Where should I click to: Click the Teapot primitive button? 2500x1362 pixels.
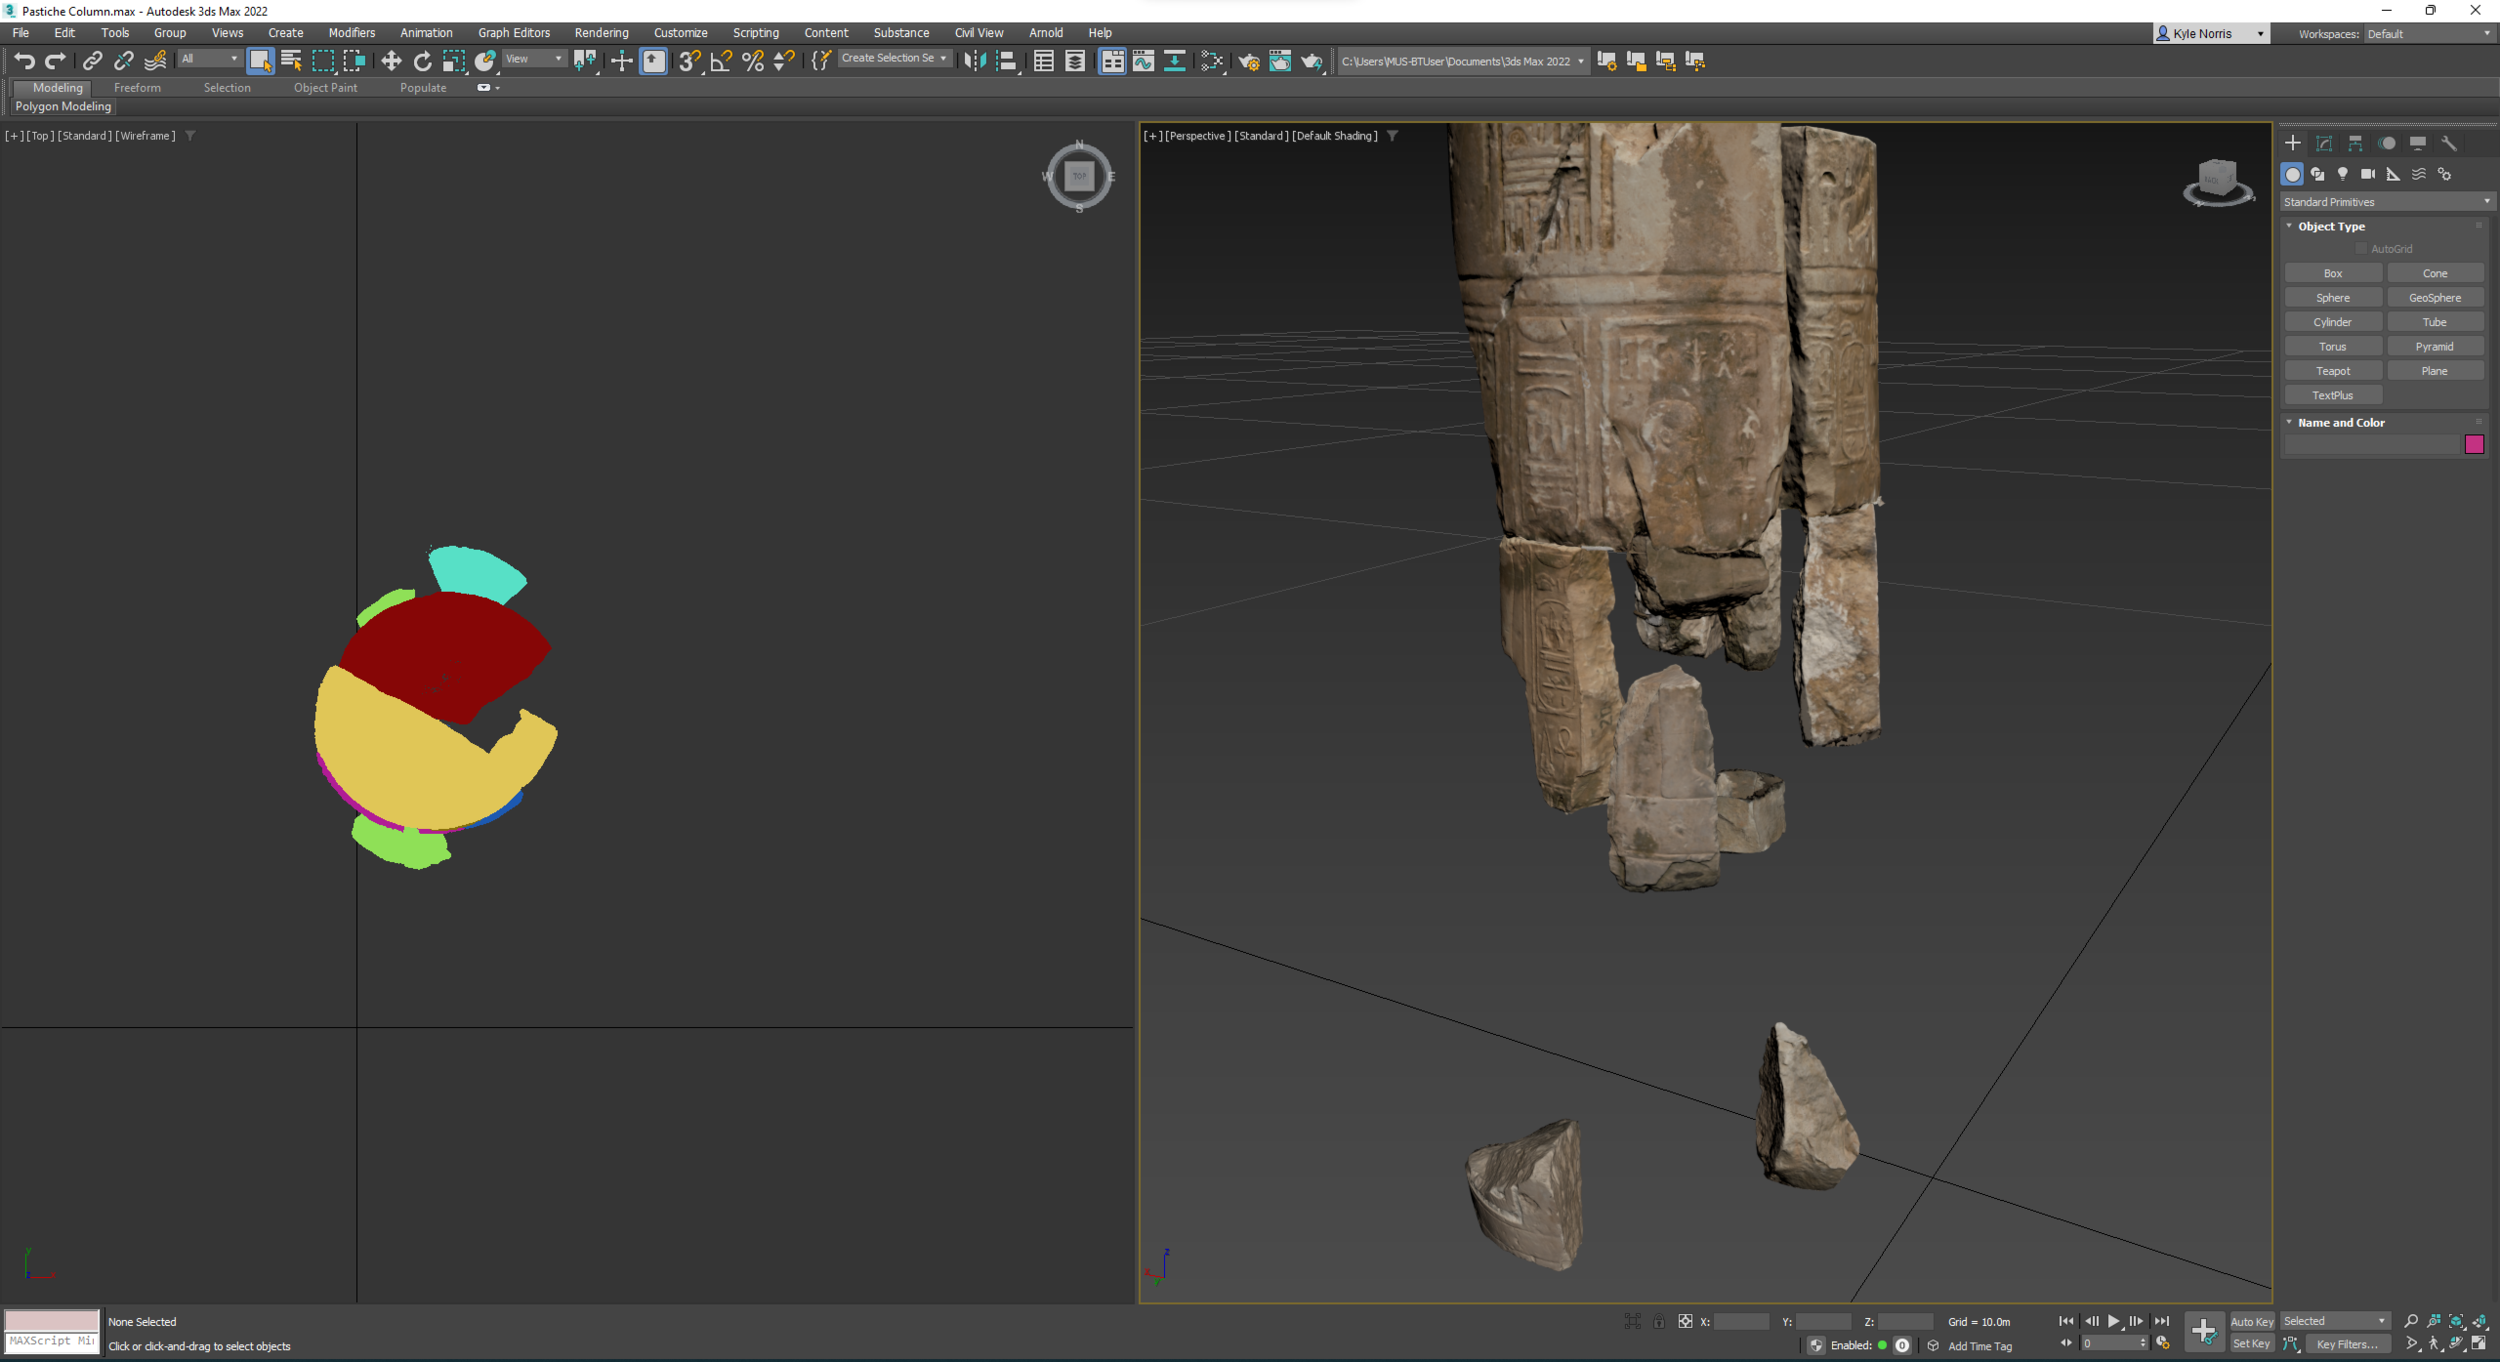2332,371
